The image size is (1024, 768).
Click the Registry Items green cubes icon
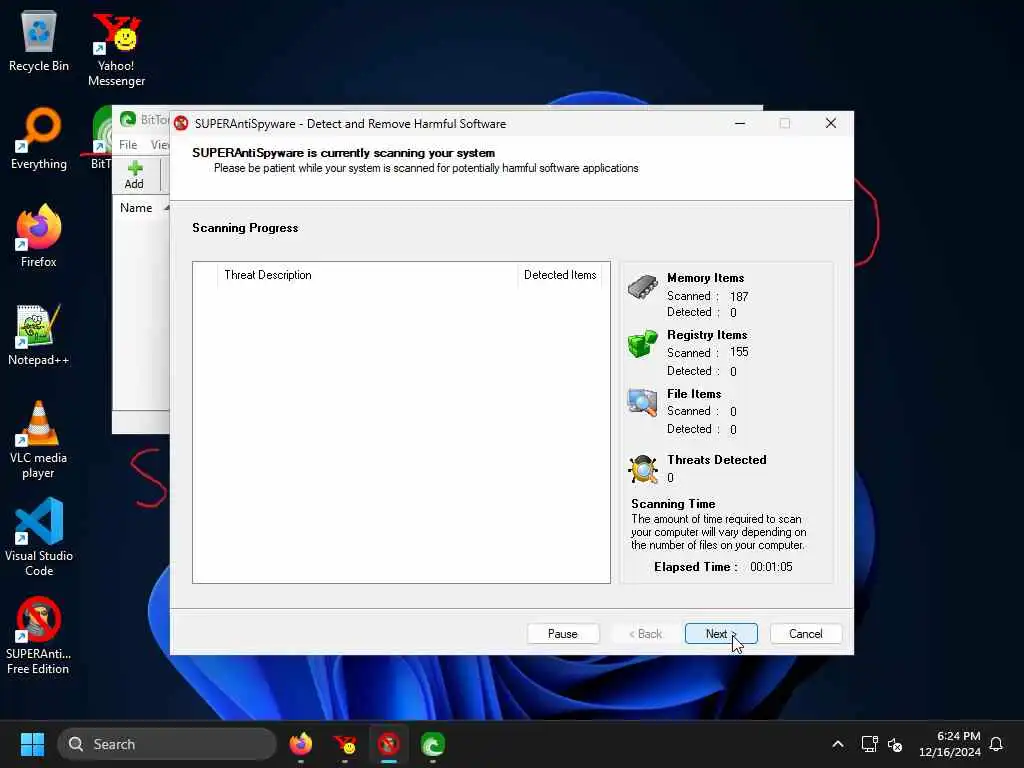coord(643,344)
